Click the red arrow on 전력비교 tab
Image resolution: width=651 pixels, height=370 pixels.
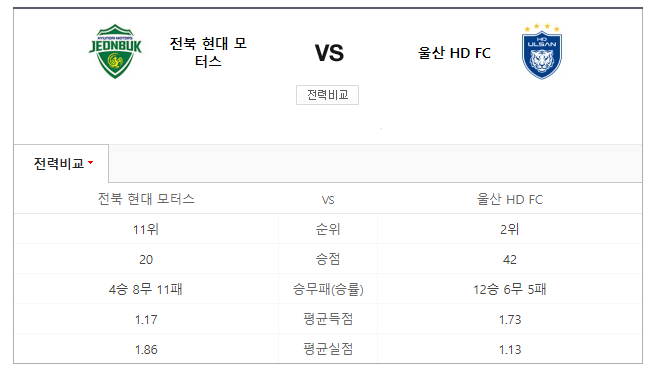click(x=91, y=162)
